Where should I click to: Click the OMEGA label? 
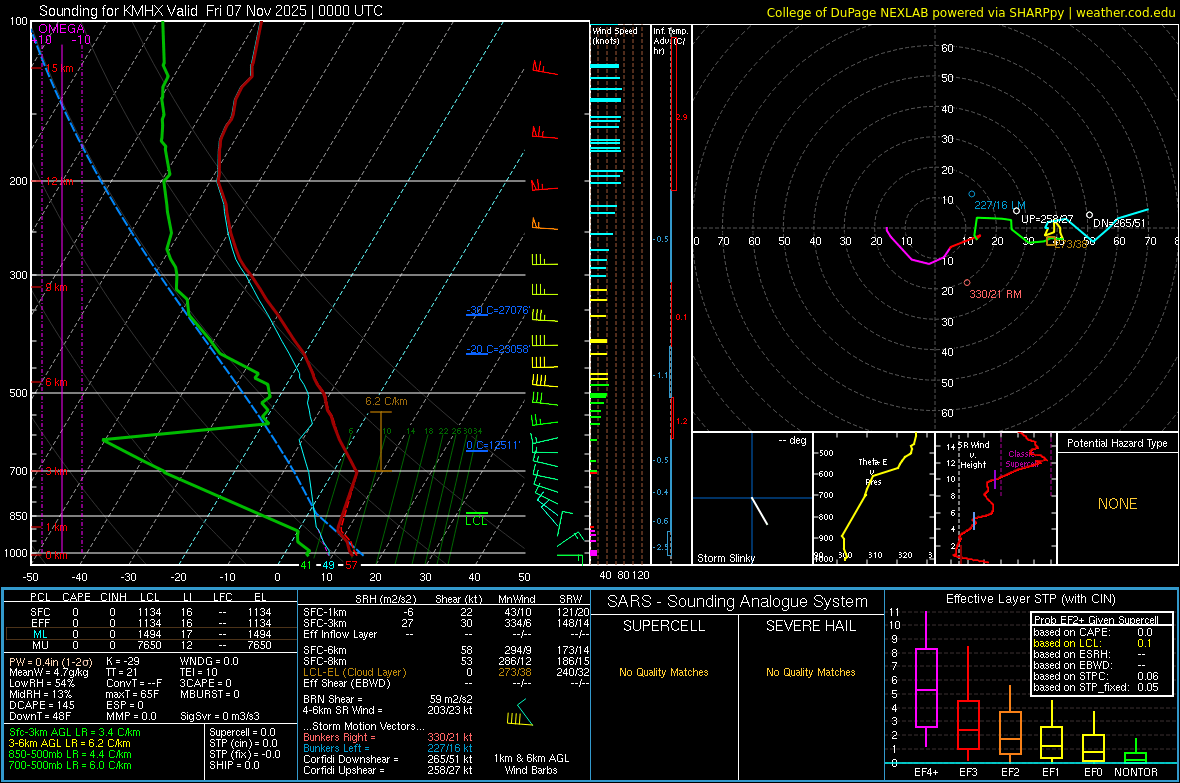[x=62, y=29]
